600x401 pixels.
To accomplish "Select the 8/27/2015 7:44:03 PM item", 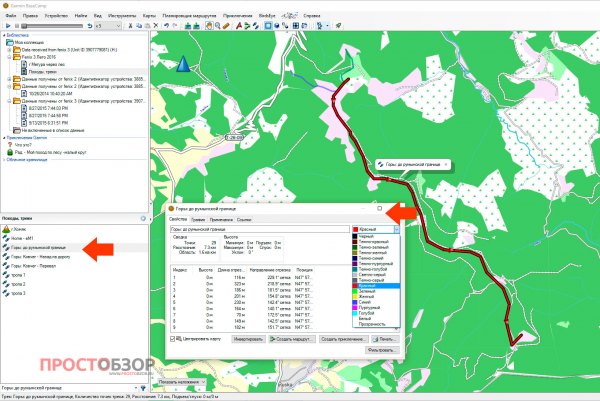I will pos(45,108).
